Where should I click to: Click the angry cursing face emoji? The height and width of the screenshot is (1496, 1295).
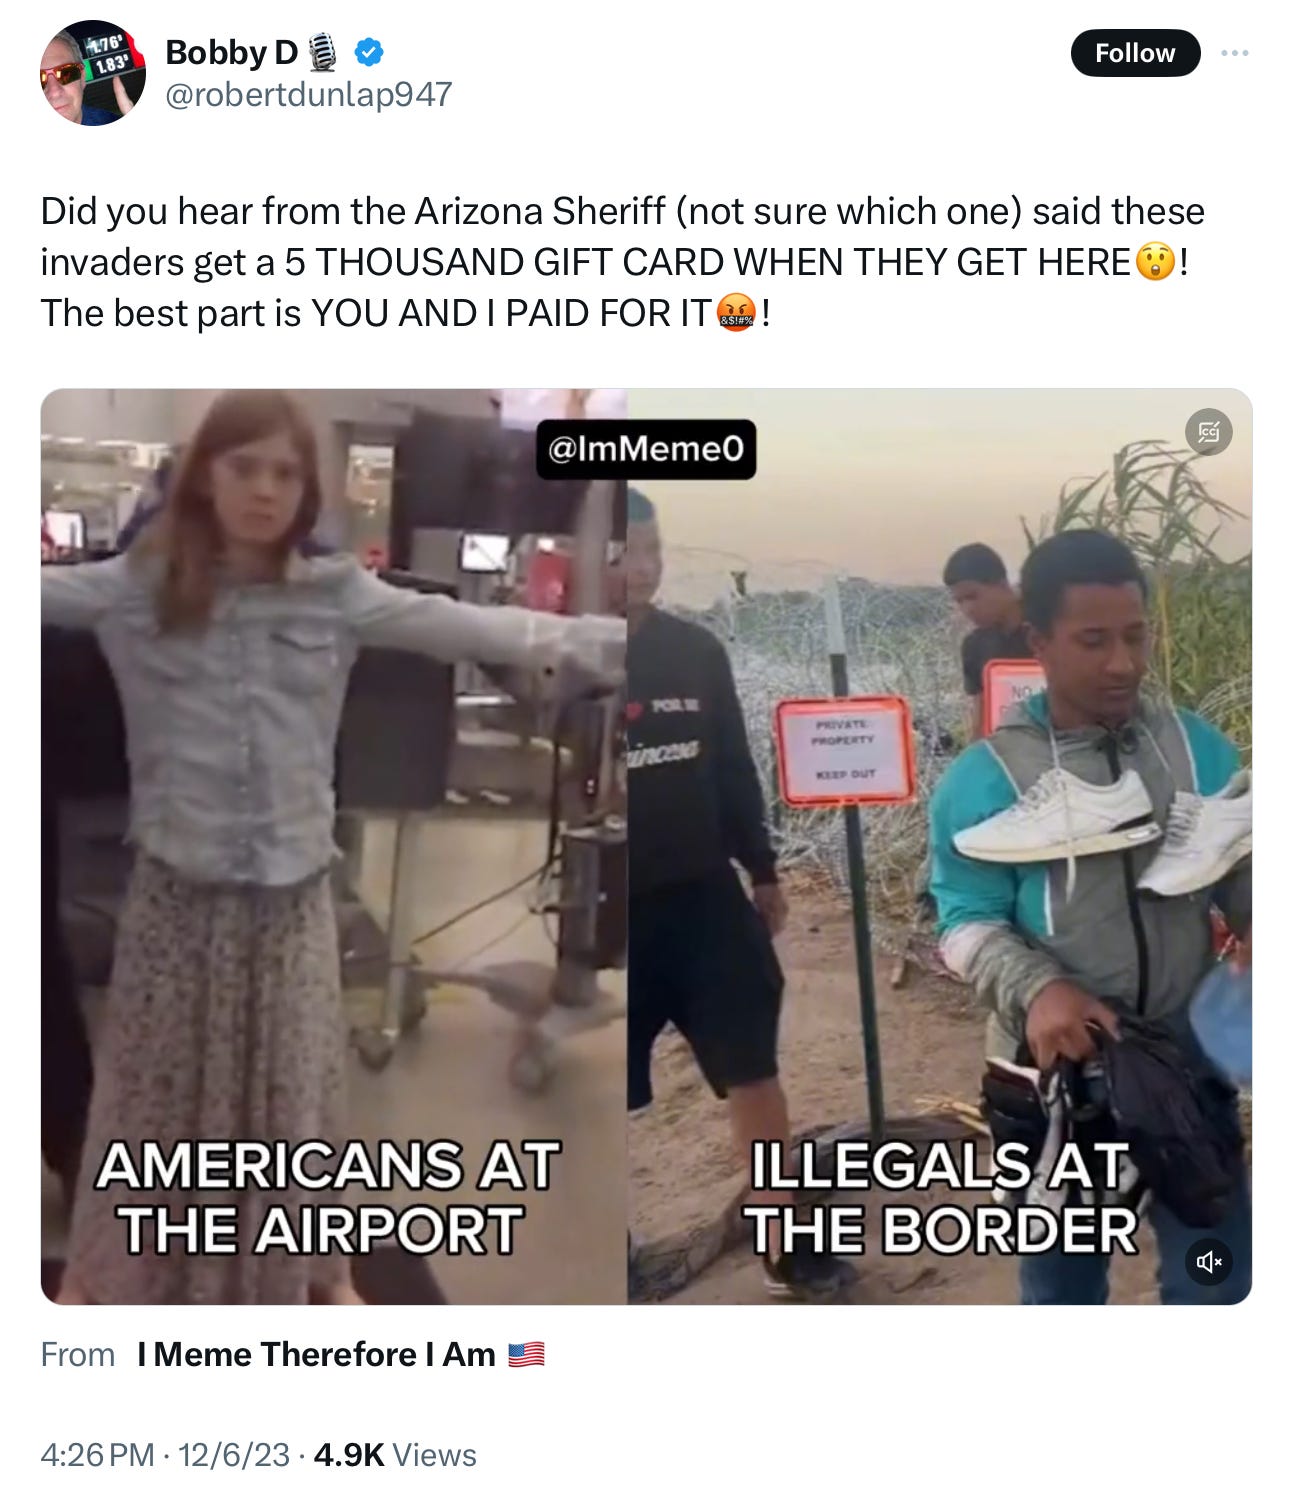pyautogui.click(x=737, y=313)
